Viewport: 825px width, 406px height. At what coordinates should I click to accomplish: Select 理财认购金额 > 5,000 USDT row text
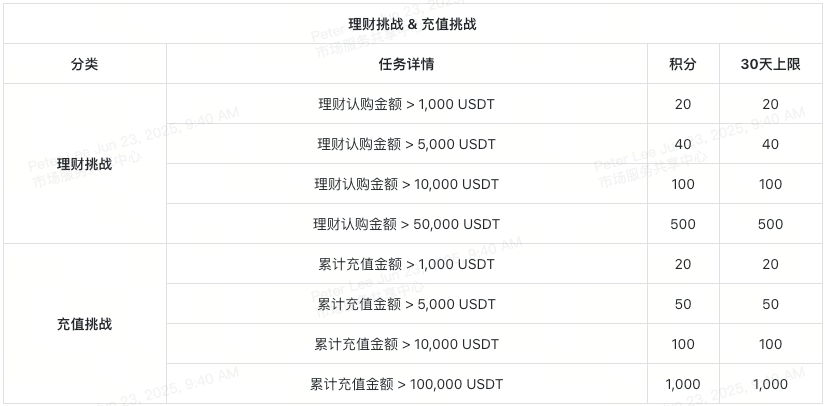(x=406, y=144)
